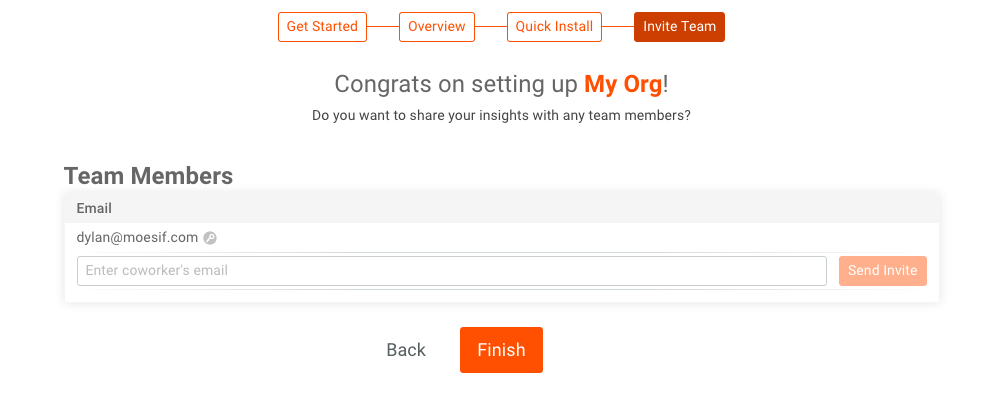Click the exclamation mark after My Org
The image size is (1000, 400).
(x=666, y=84)
